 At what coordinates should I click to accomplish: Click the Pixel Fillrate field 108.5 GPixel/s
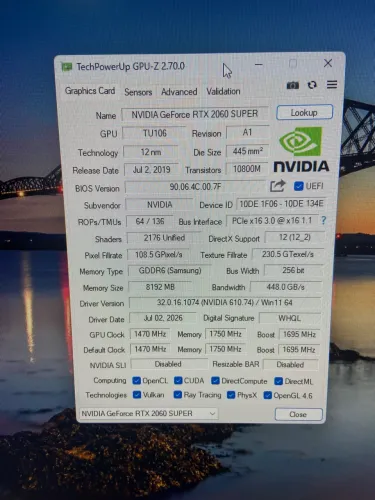click(x=158, y=255)
